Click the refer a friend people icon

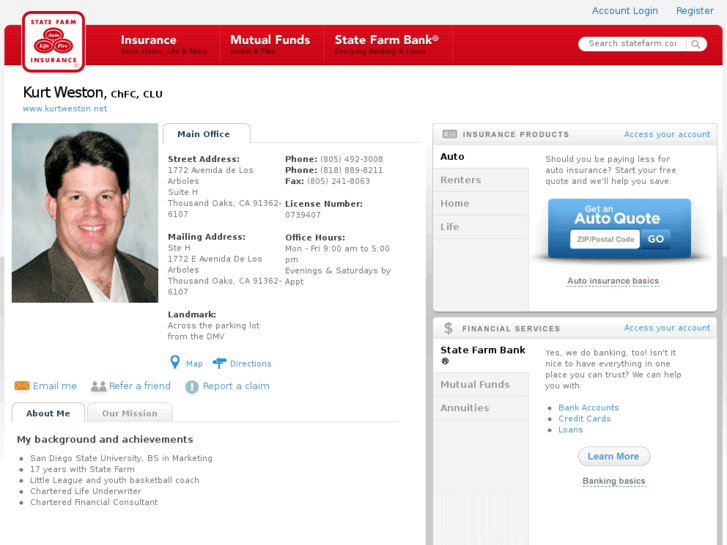(x=98, y=386)
